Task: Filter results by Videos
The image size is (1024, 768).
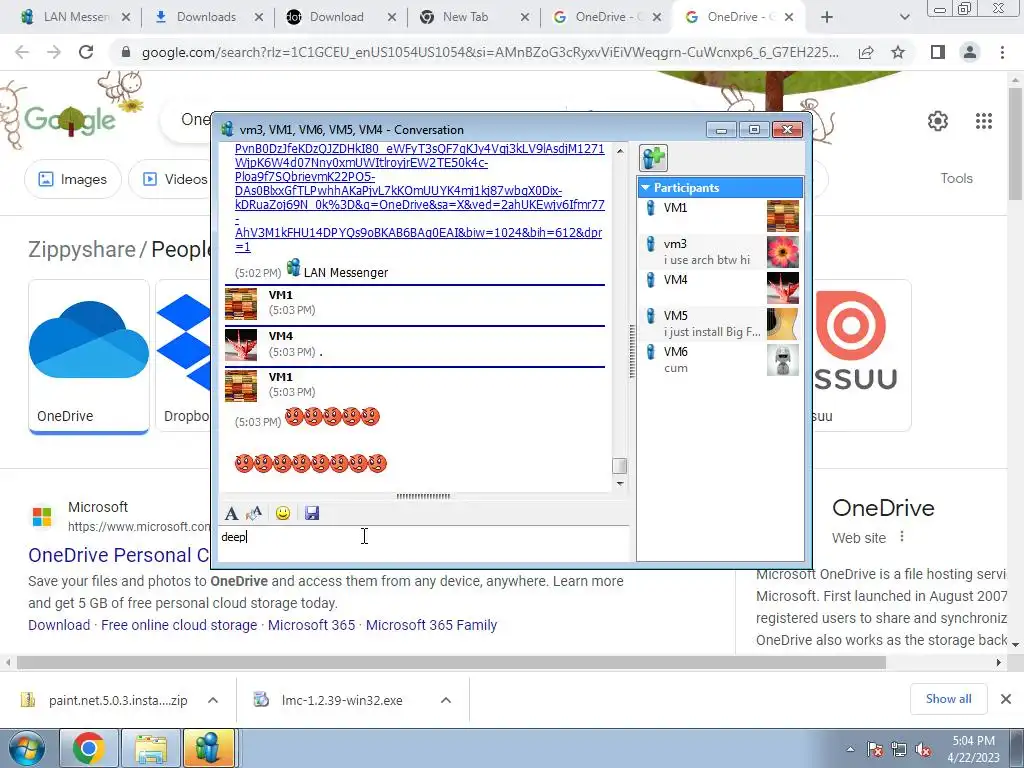Action: (x=174, y=179)
